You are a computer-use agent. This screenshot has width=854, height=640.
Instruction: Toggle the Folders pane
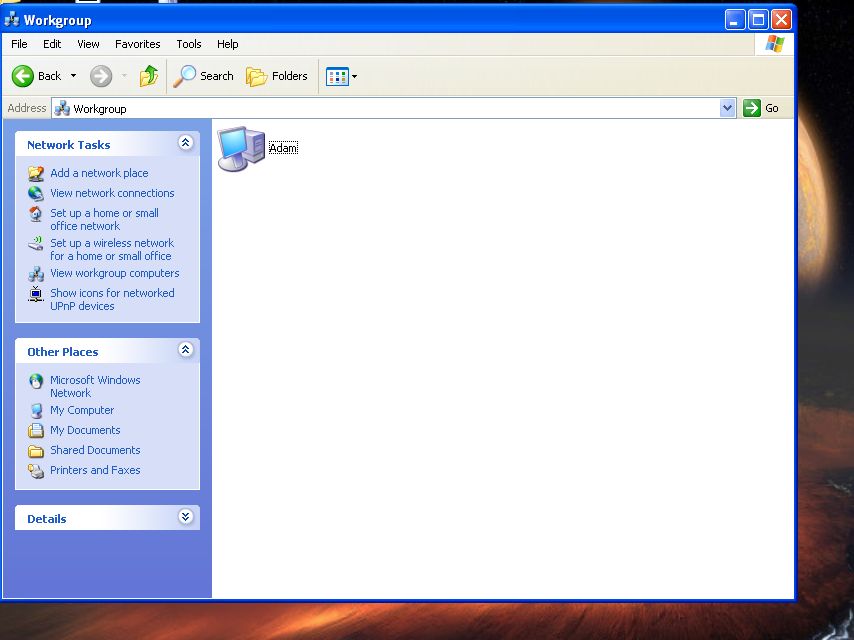tap(277, 76)
